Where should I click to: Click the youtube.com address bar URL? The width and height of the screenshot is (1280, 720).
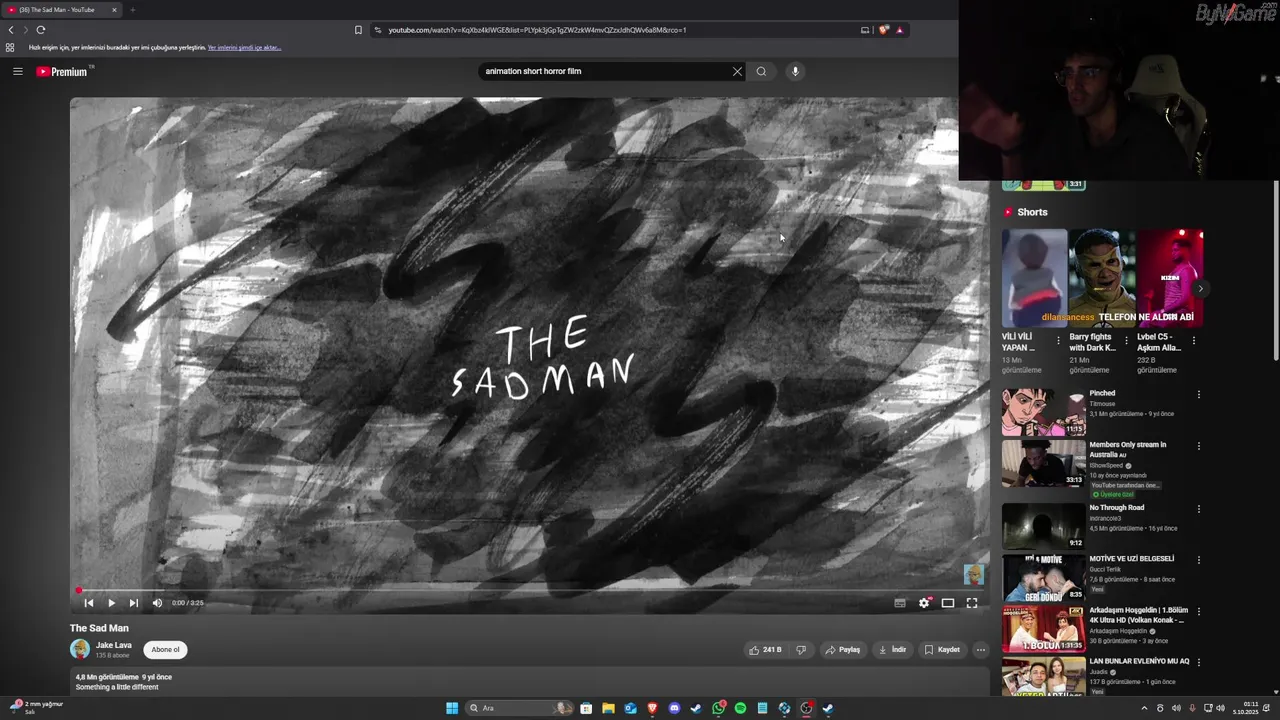click(537, 30)
